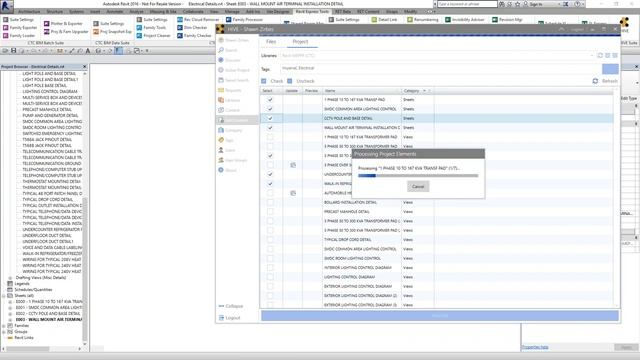The image size is (640, 360).
Task: Uncheck the CCTV POLE AND BASE DETAIL checkbox
Action: pyautogui.click(x=270, y=118)
